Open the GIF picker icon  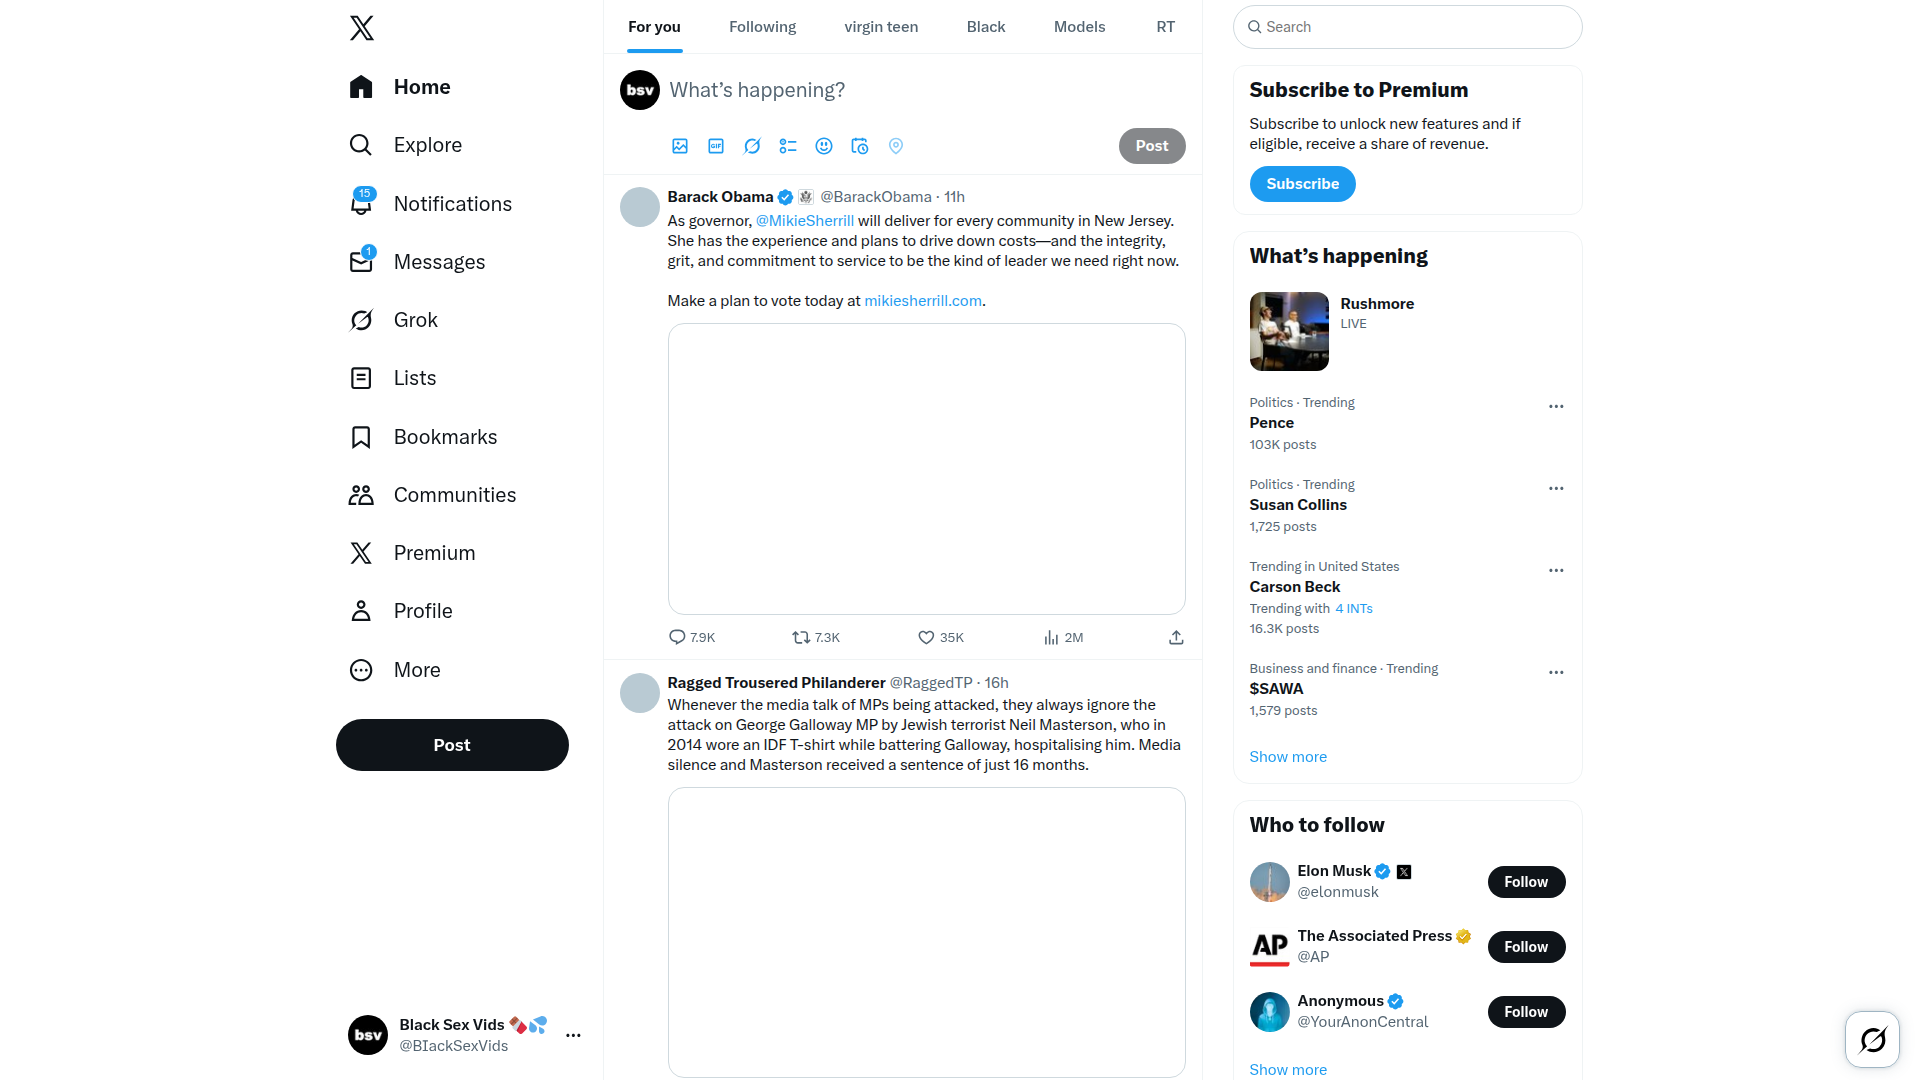(716, 146)
